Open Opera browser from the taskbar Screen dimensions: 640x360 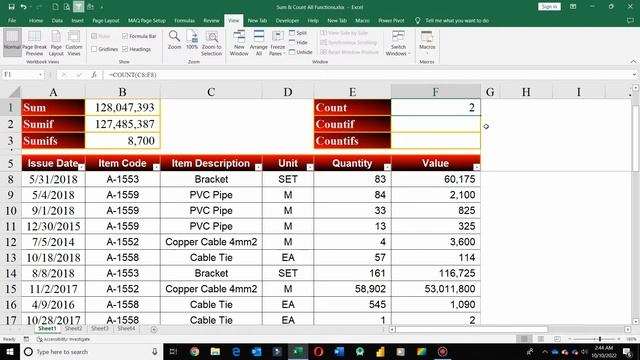tap(318, 351)
